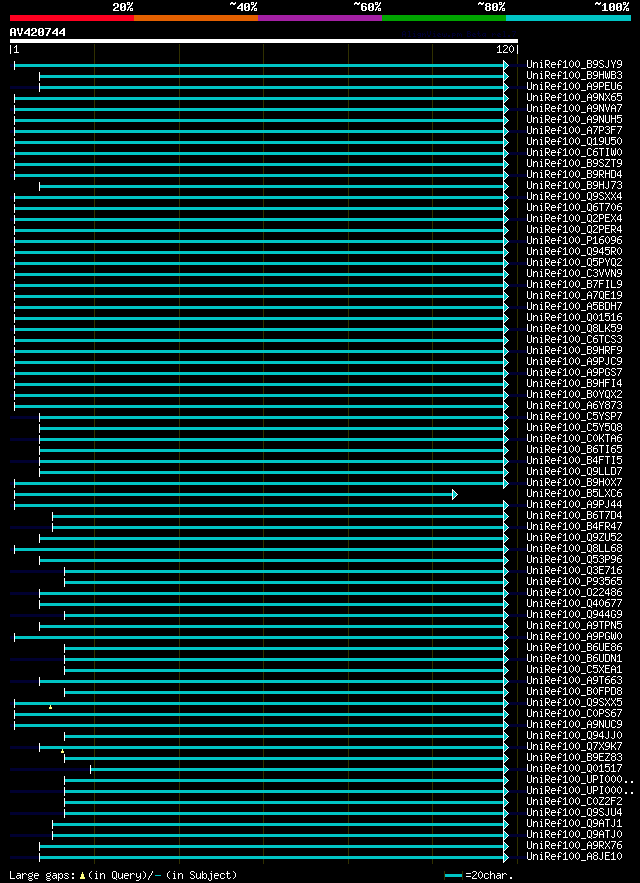
Task: Click the cyan 20char scale bar icon
Action: pos(454,875)
